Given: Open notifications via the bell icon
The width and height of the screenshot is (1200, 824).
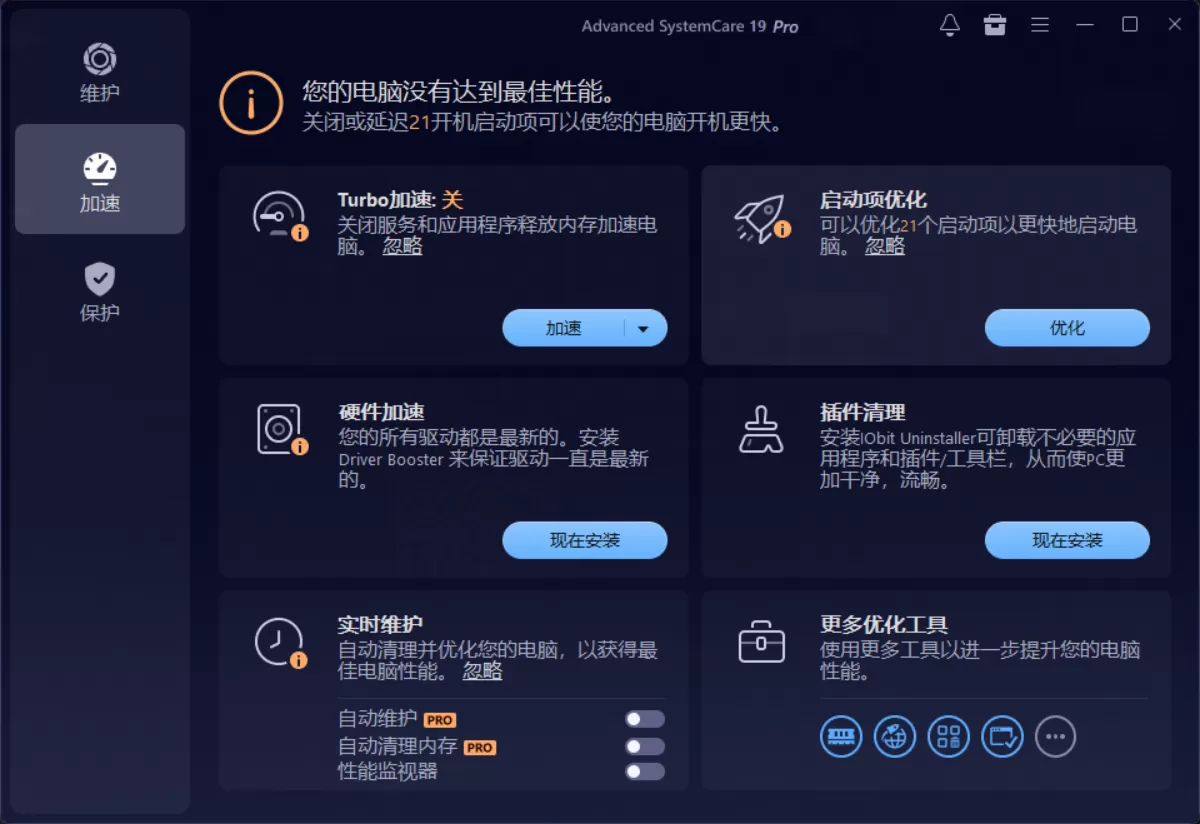Looking at the screenshot, I should (950, 25).
